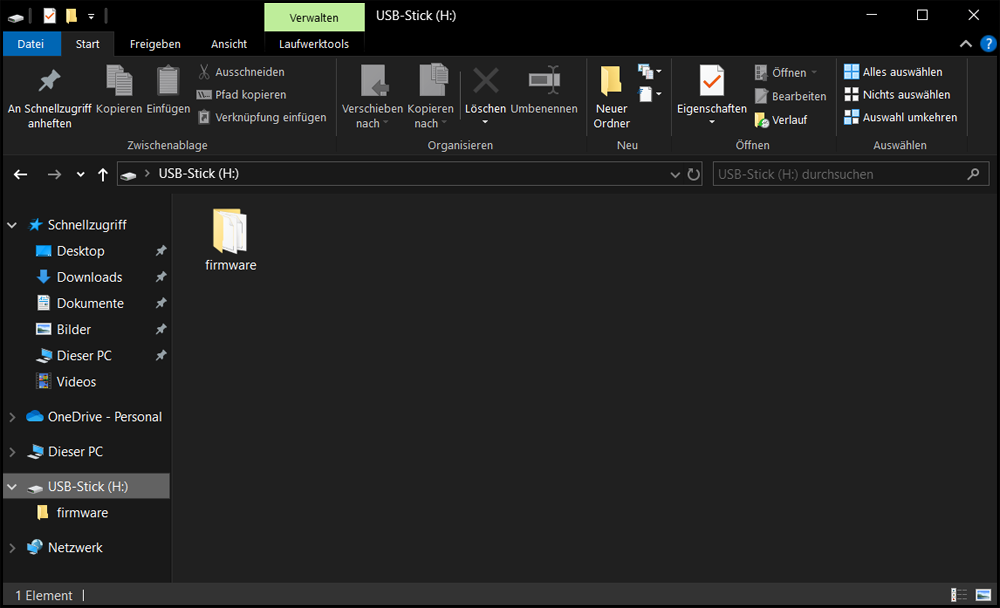1000x608 pixels.
Task: Refresh the folder view
Action: [x=693, y=174]
